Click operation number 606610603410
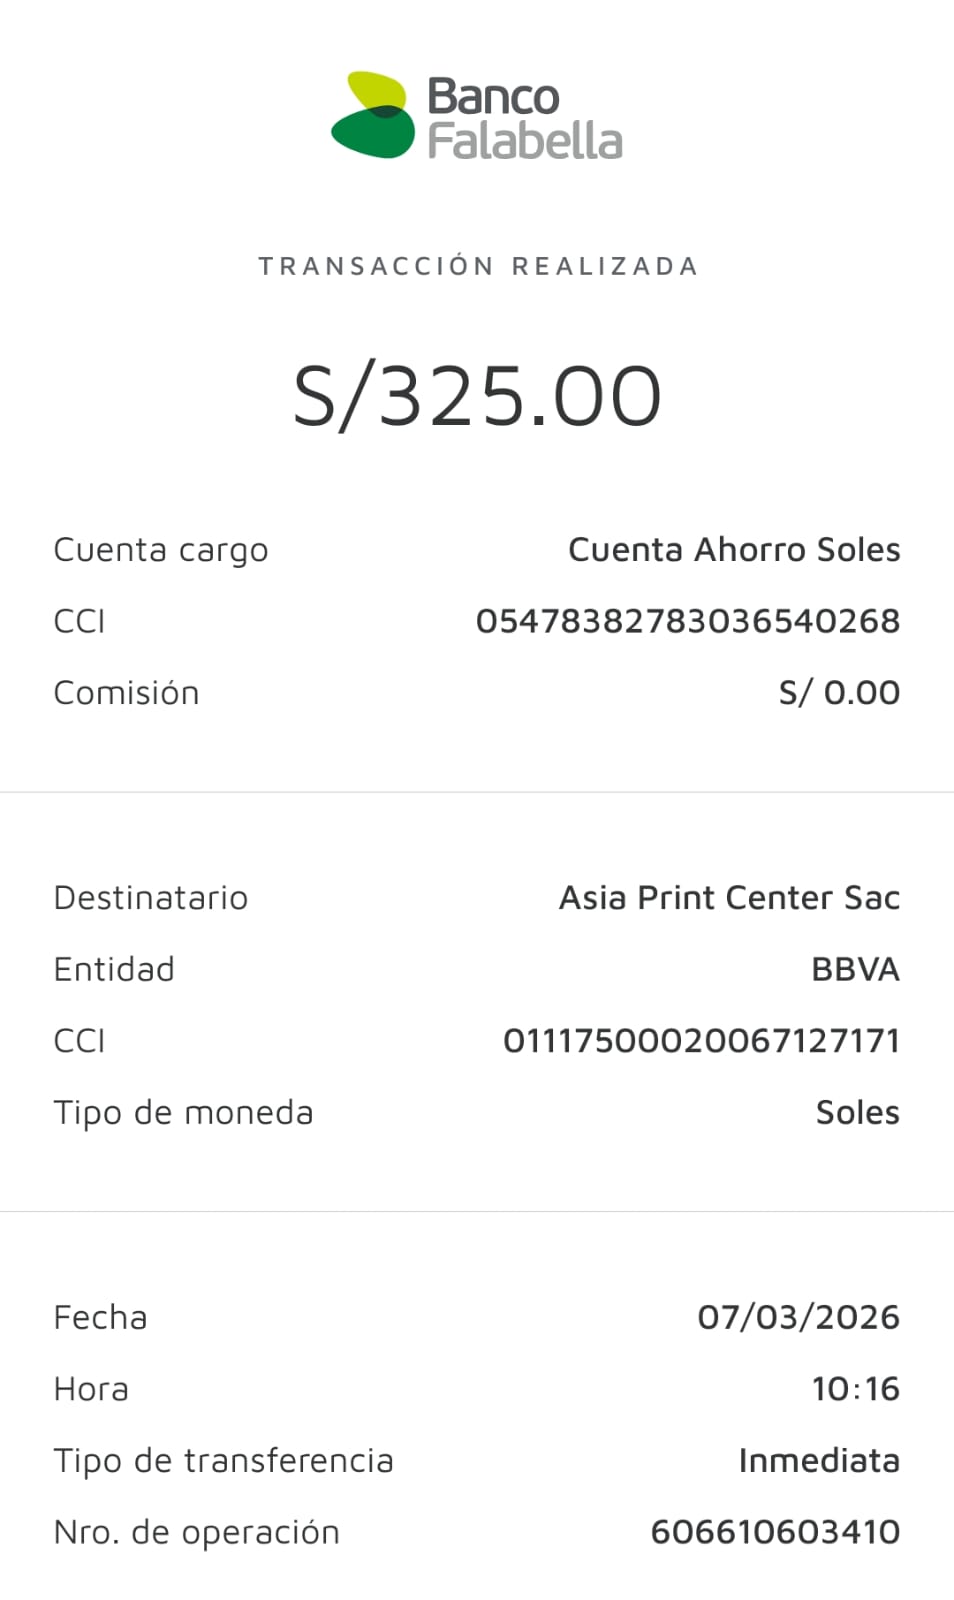The image size is (954, 1600). pos(775,1532)
